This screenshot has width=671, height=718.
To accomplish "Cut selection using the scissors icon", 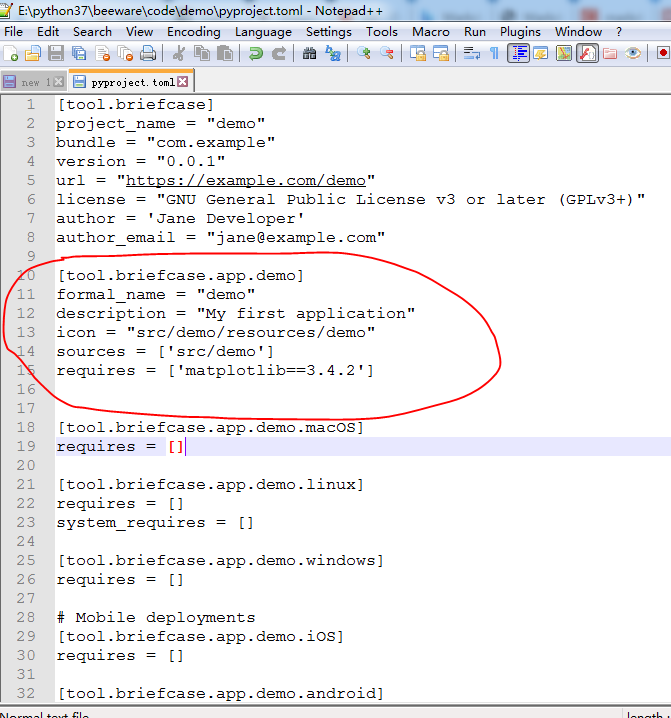I will pyautogui.click(x=178, y=54).
